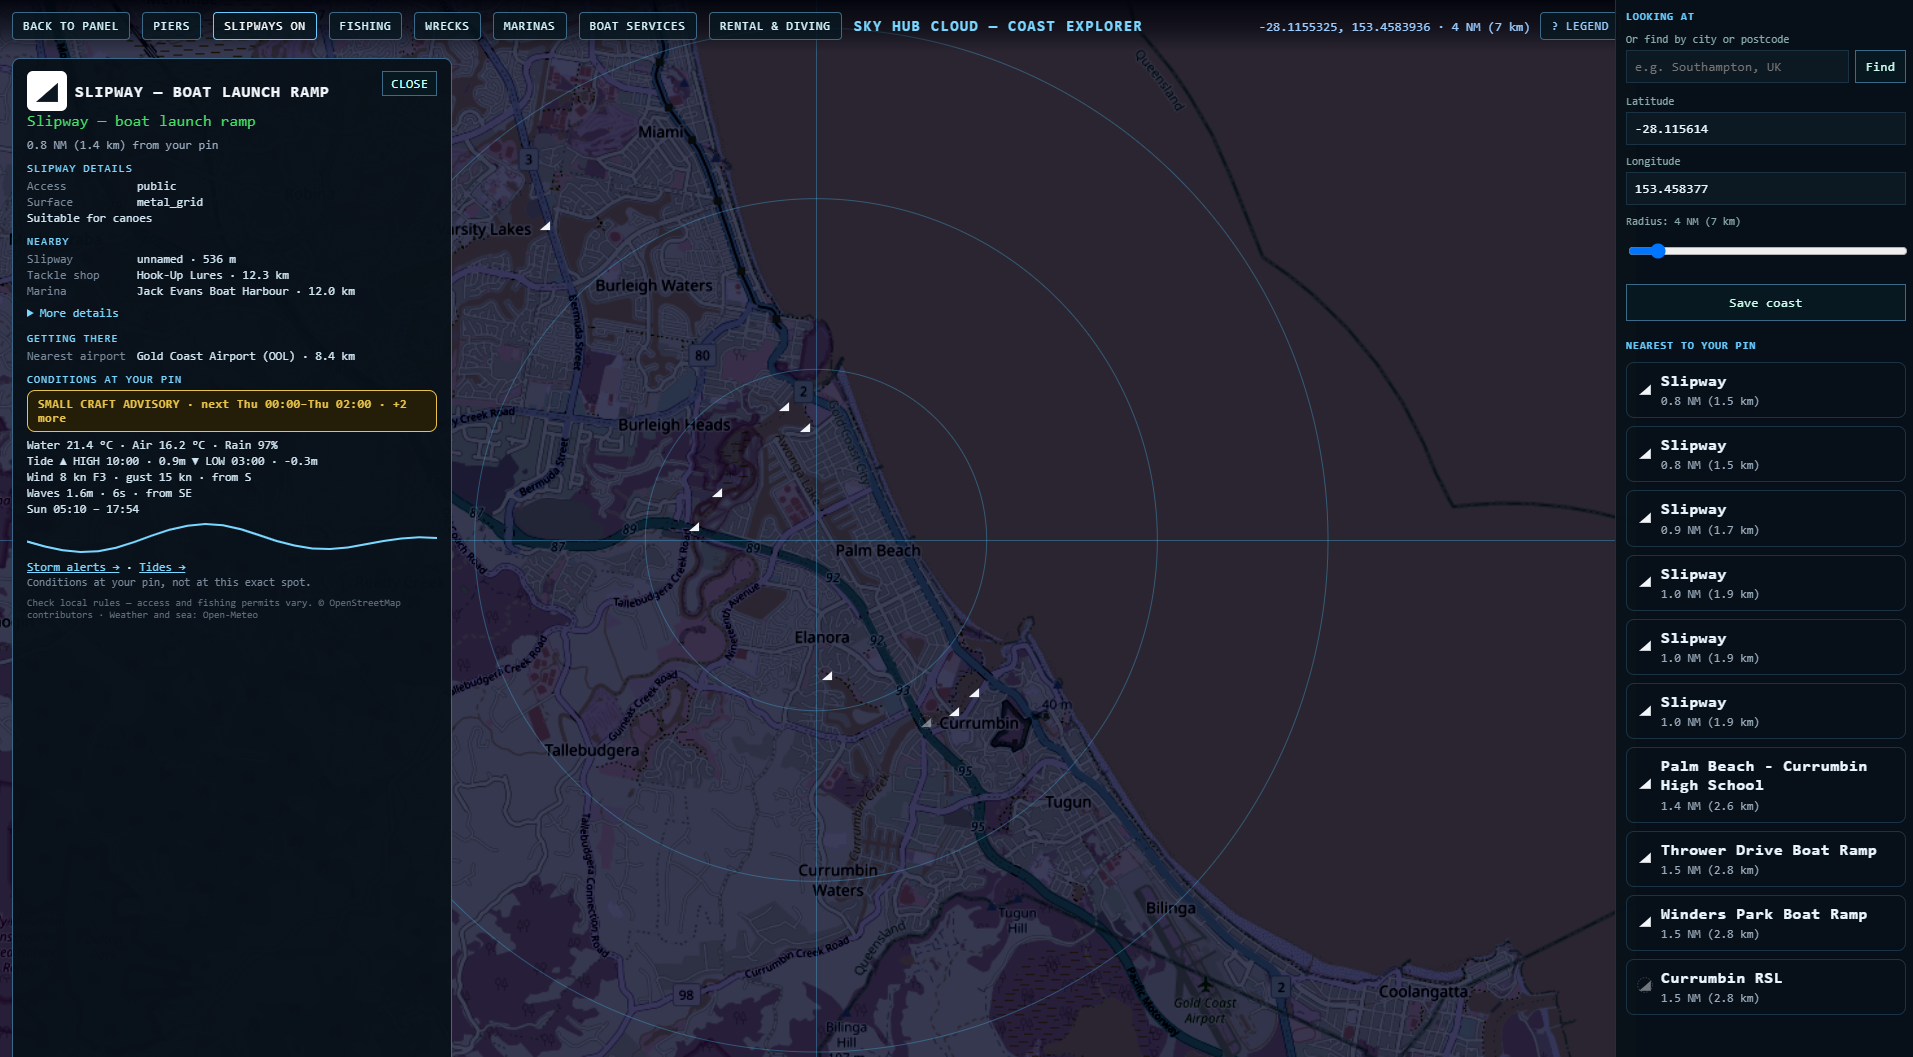Close the slipway detail panel

click(409, 84)
